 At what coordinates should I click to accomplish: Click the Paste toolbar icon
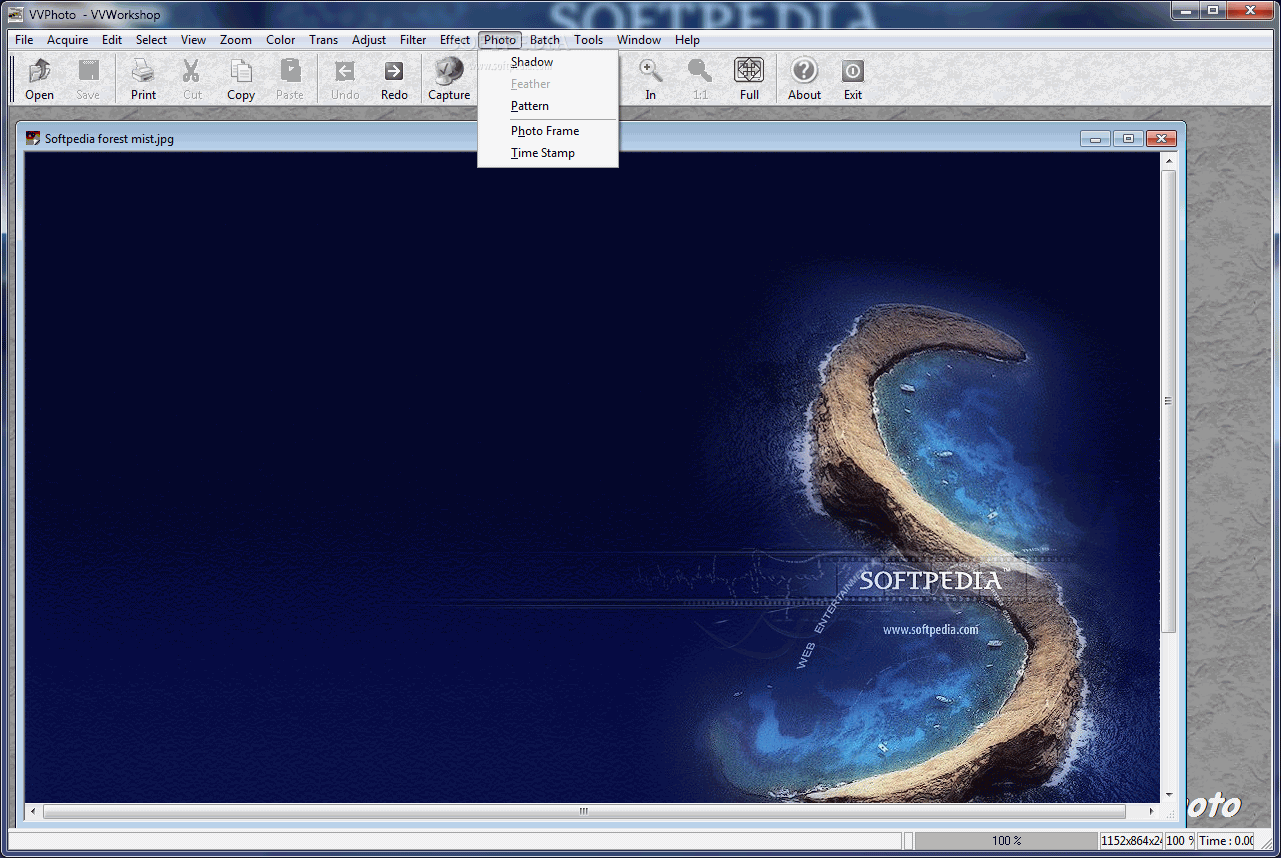coord(290,71)
